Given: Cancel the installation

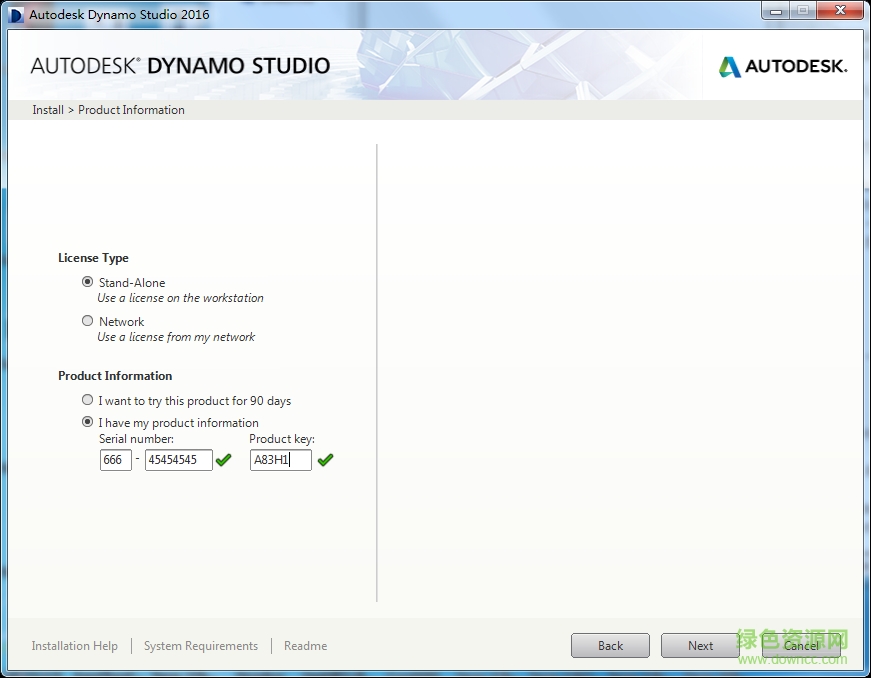Looking at the screenshot, I should [802, 645].
